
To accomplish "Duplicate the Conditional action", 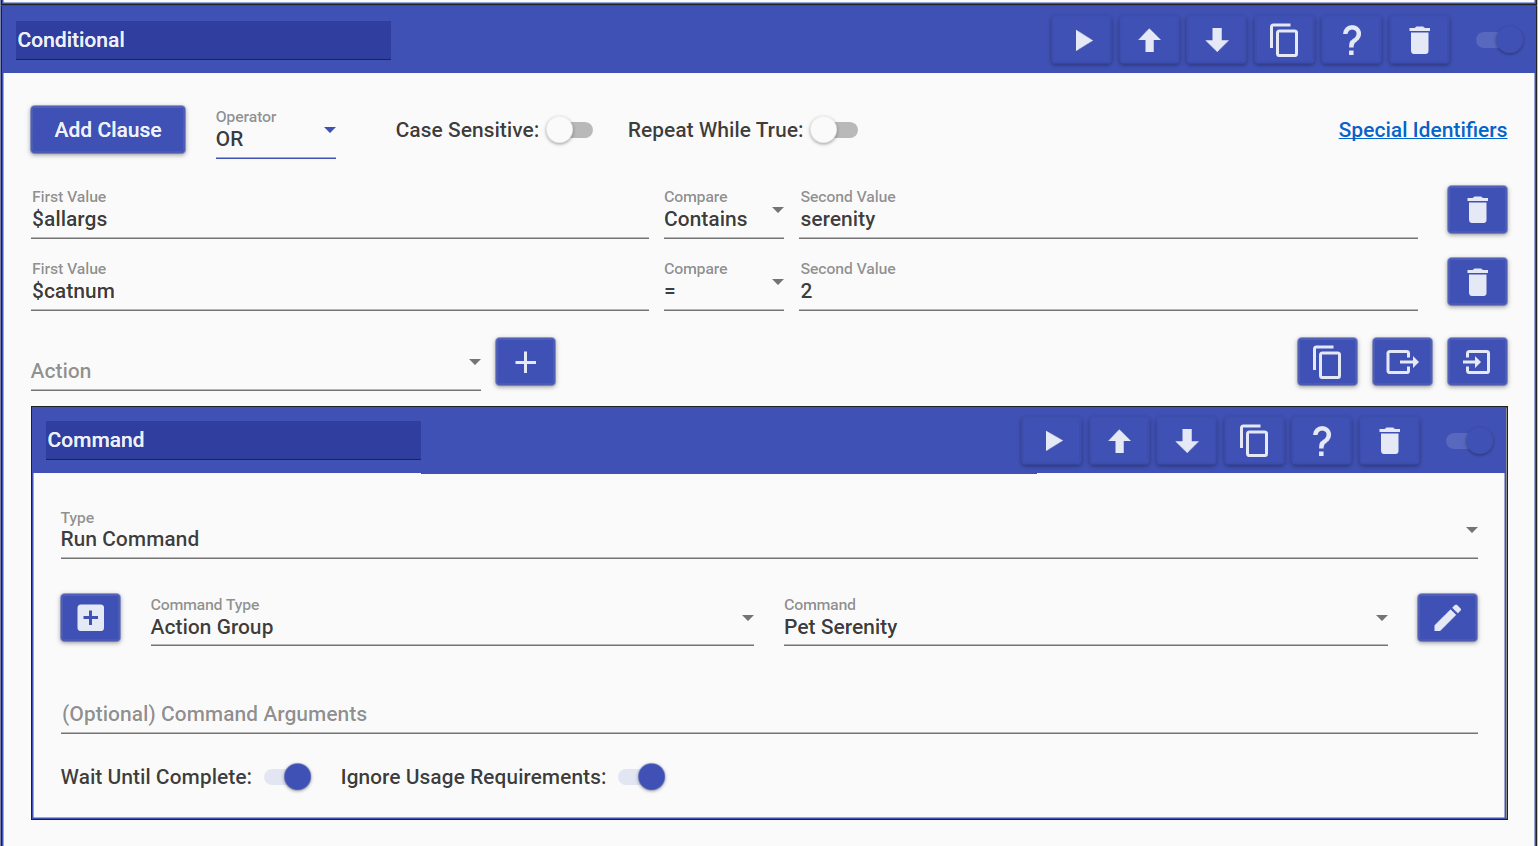I will point(1284,41).
